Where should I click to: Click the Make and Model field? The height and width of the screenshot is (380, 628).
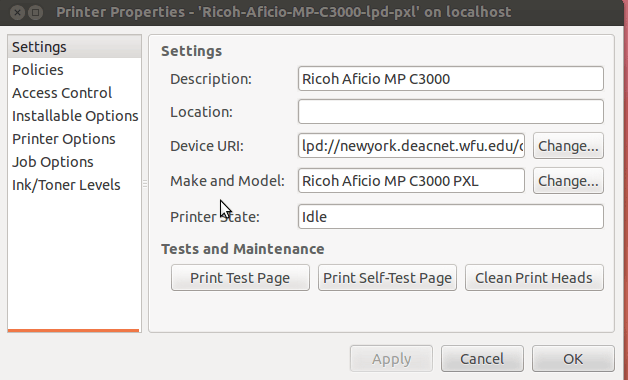[x=411, y=181]
